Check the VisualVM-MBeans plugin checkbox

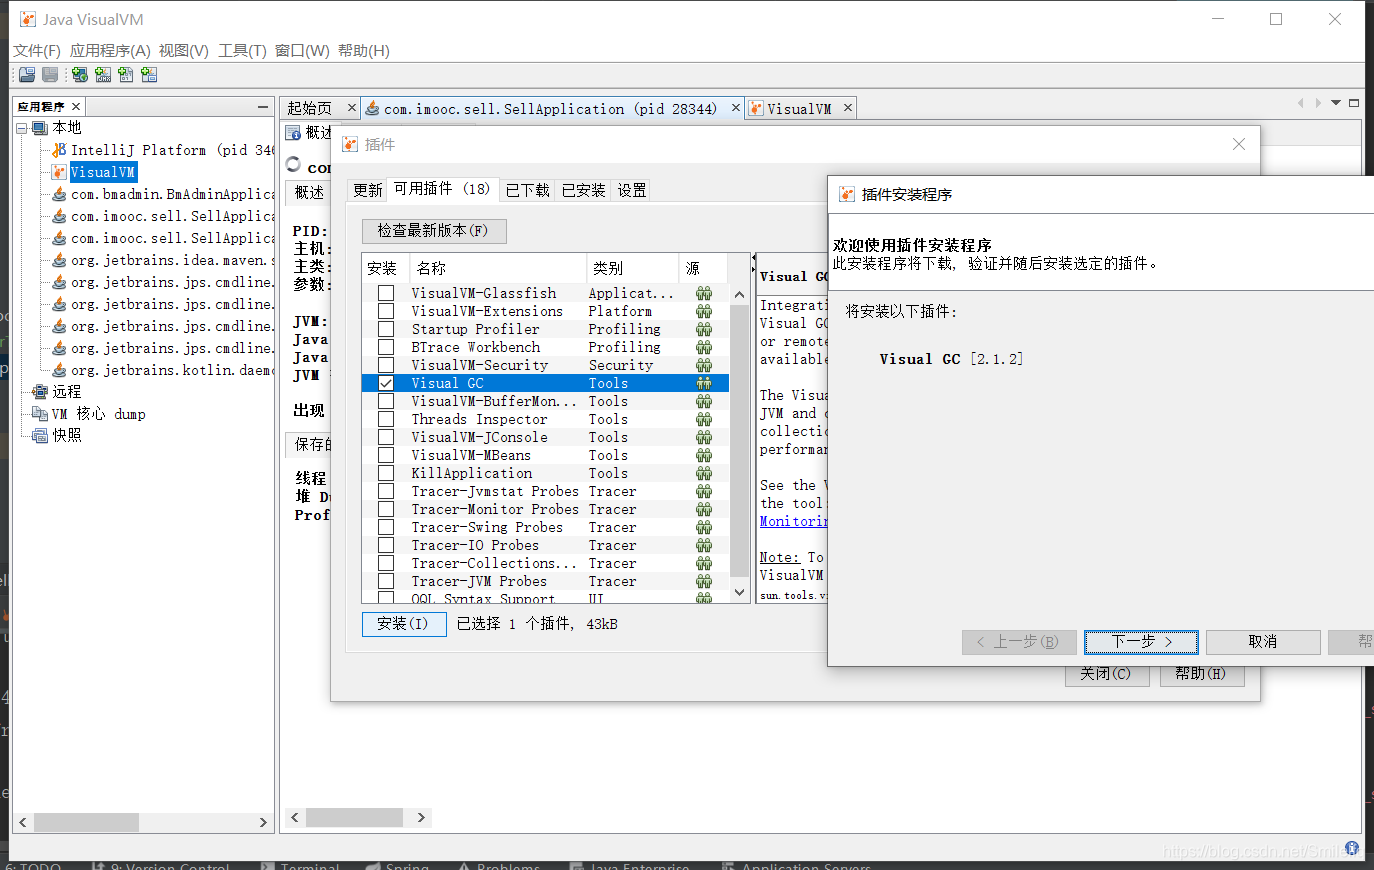386,455
